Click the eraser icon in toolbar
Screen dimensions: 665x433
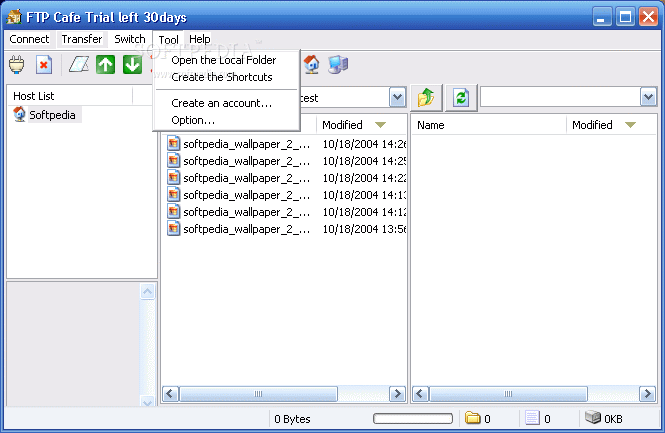pyautogui.click(x=79, y=65)
